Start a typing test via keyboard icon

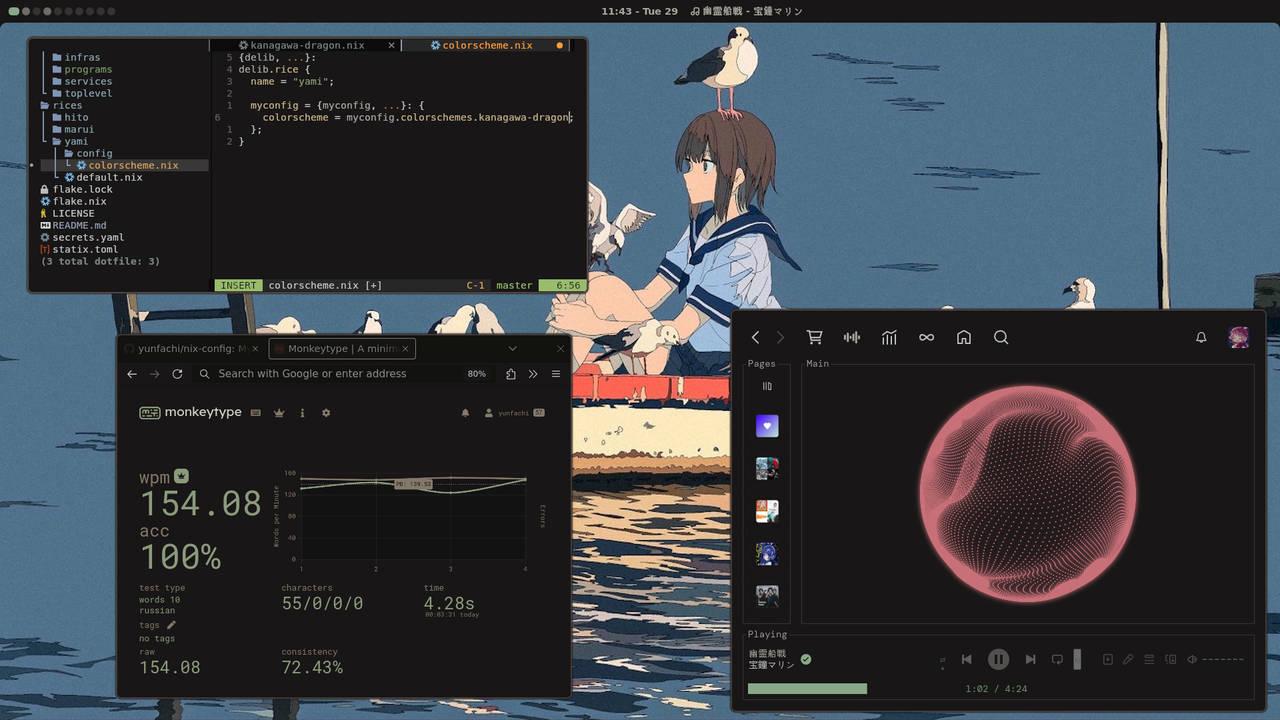pos(256,412)
